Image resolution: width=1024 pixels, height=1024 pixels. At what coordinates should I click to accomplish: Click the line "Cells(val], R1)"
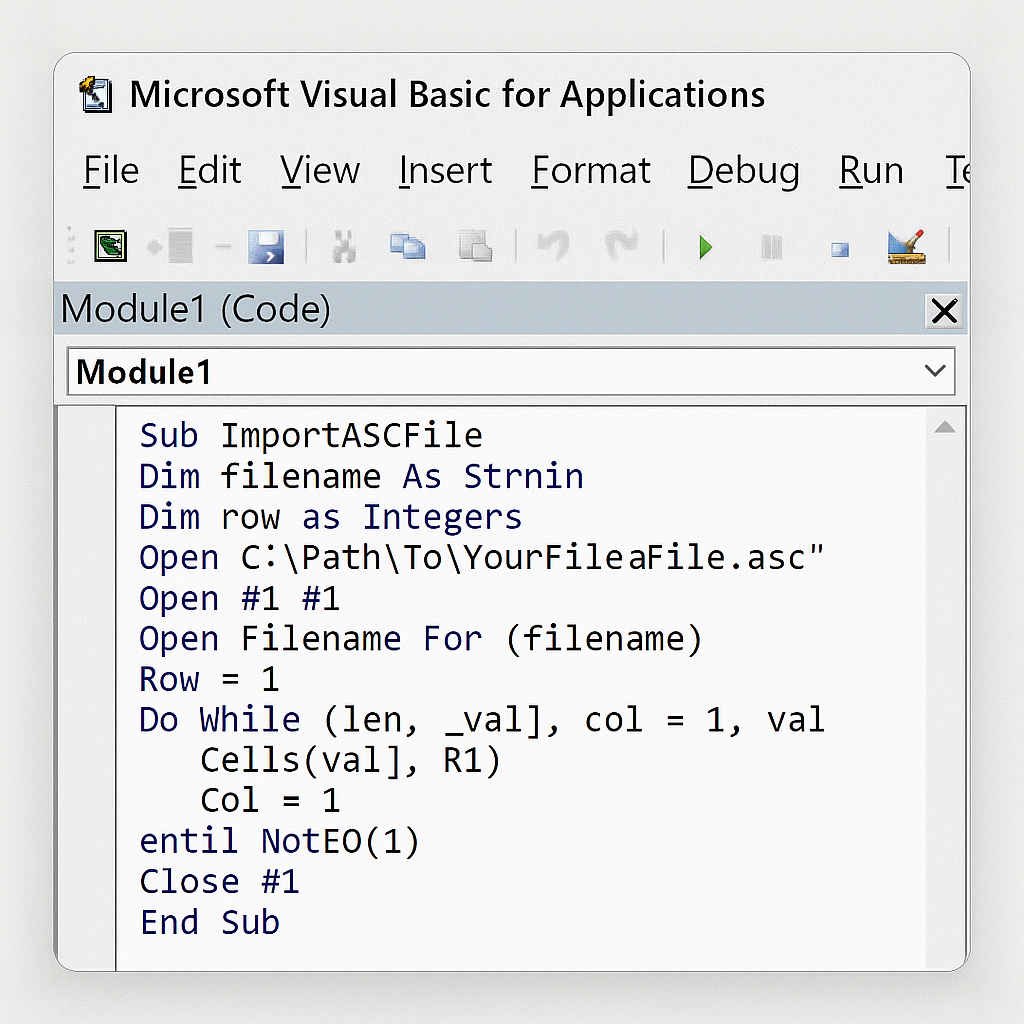350,761
